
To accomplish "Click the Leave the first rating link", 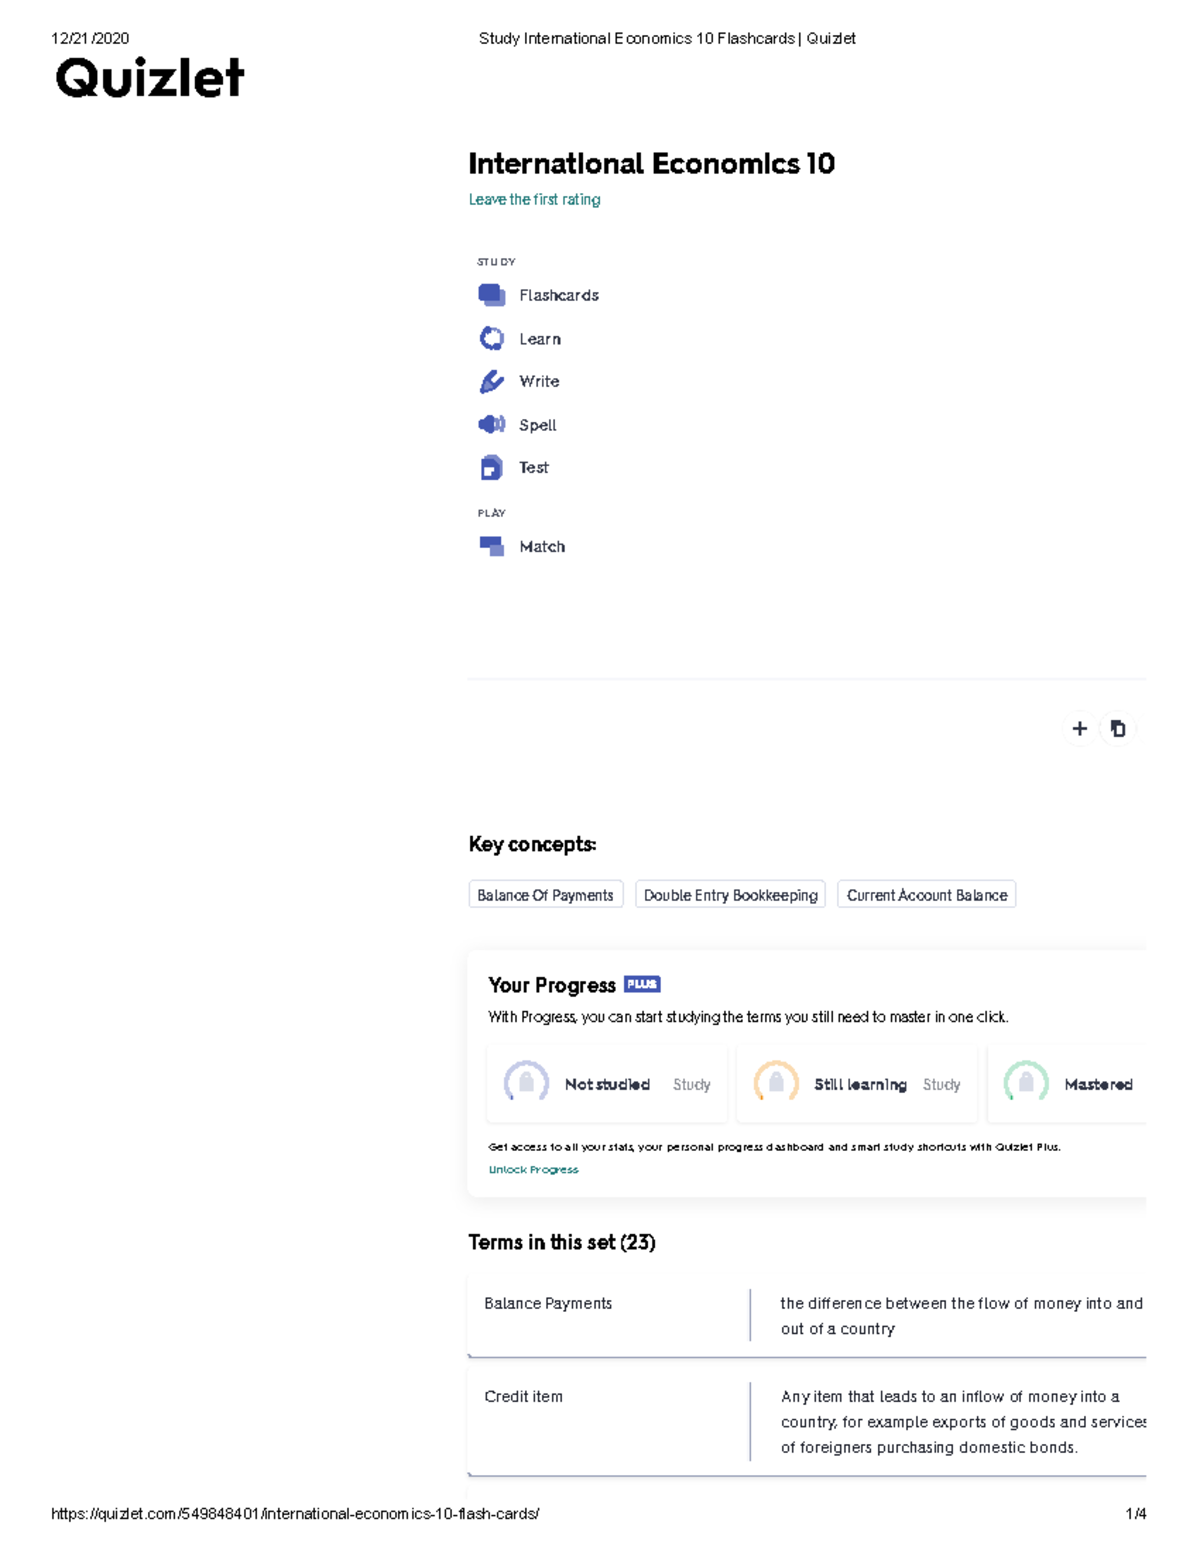I will [535, 200].
